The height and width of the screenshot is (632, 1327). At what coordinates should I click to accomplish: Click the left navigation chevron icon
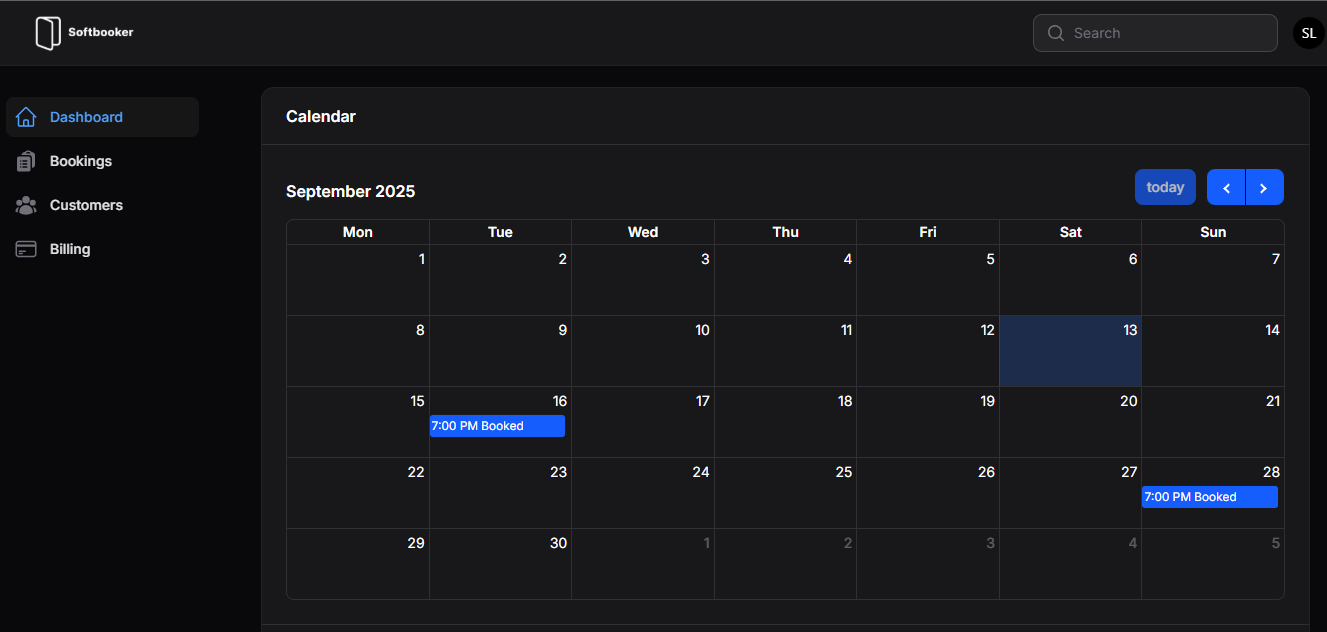click(x=1226, y=187)
